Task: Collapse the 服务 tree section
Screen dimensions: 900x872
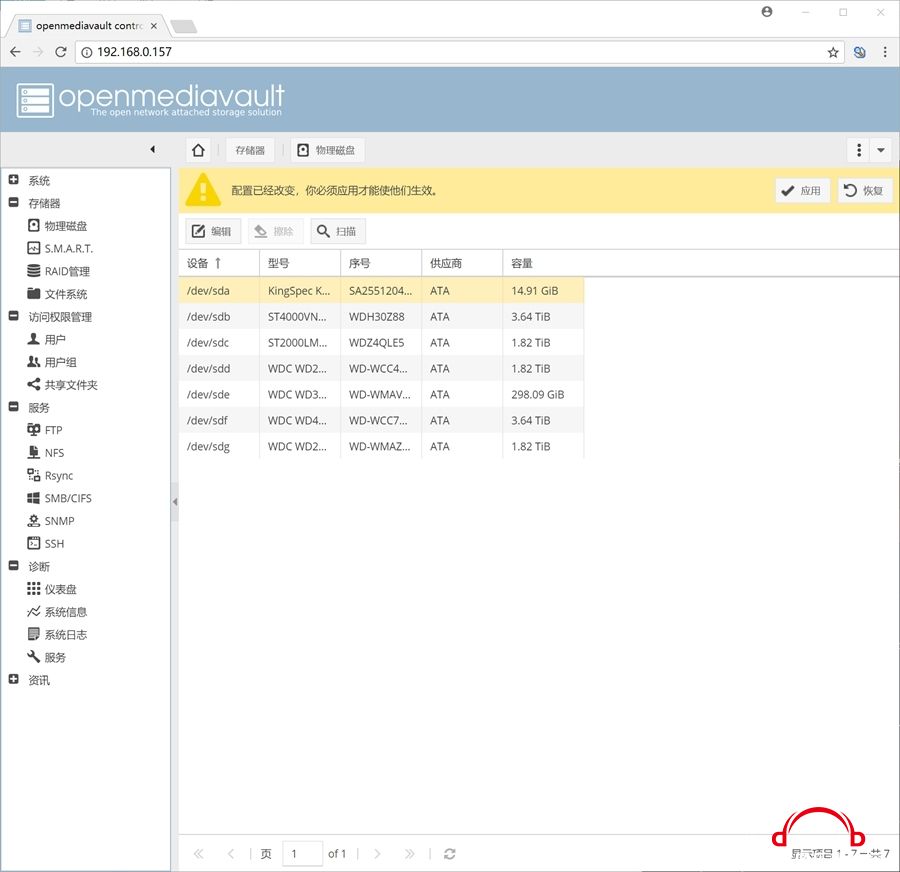Action: (14, 406)
